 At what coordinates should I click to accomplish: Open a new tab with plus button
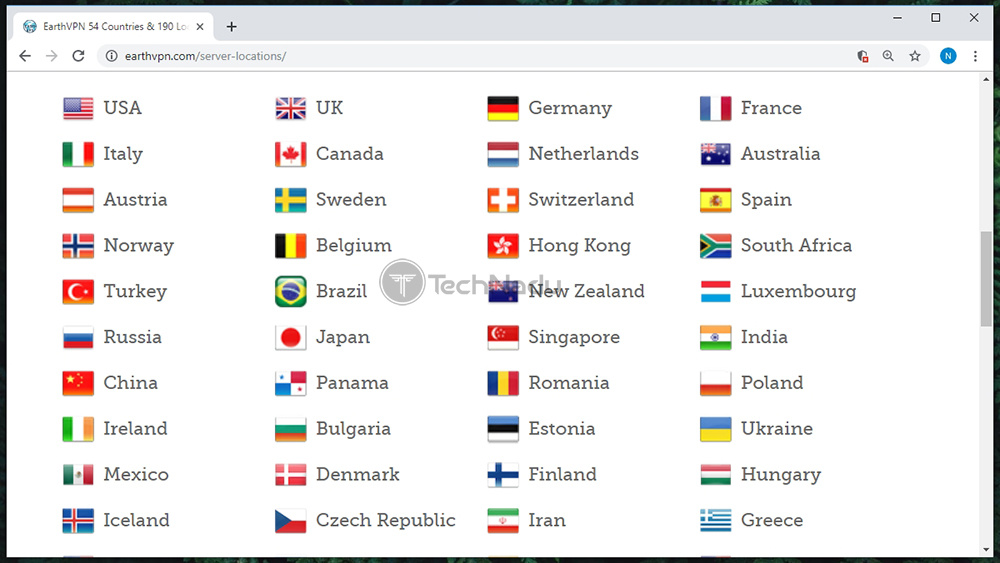pos(232,27)
